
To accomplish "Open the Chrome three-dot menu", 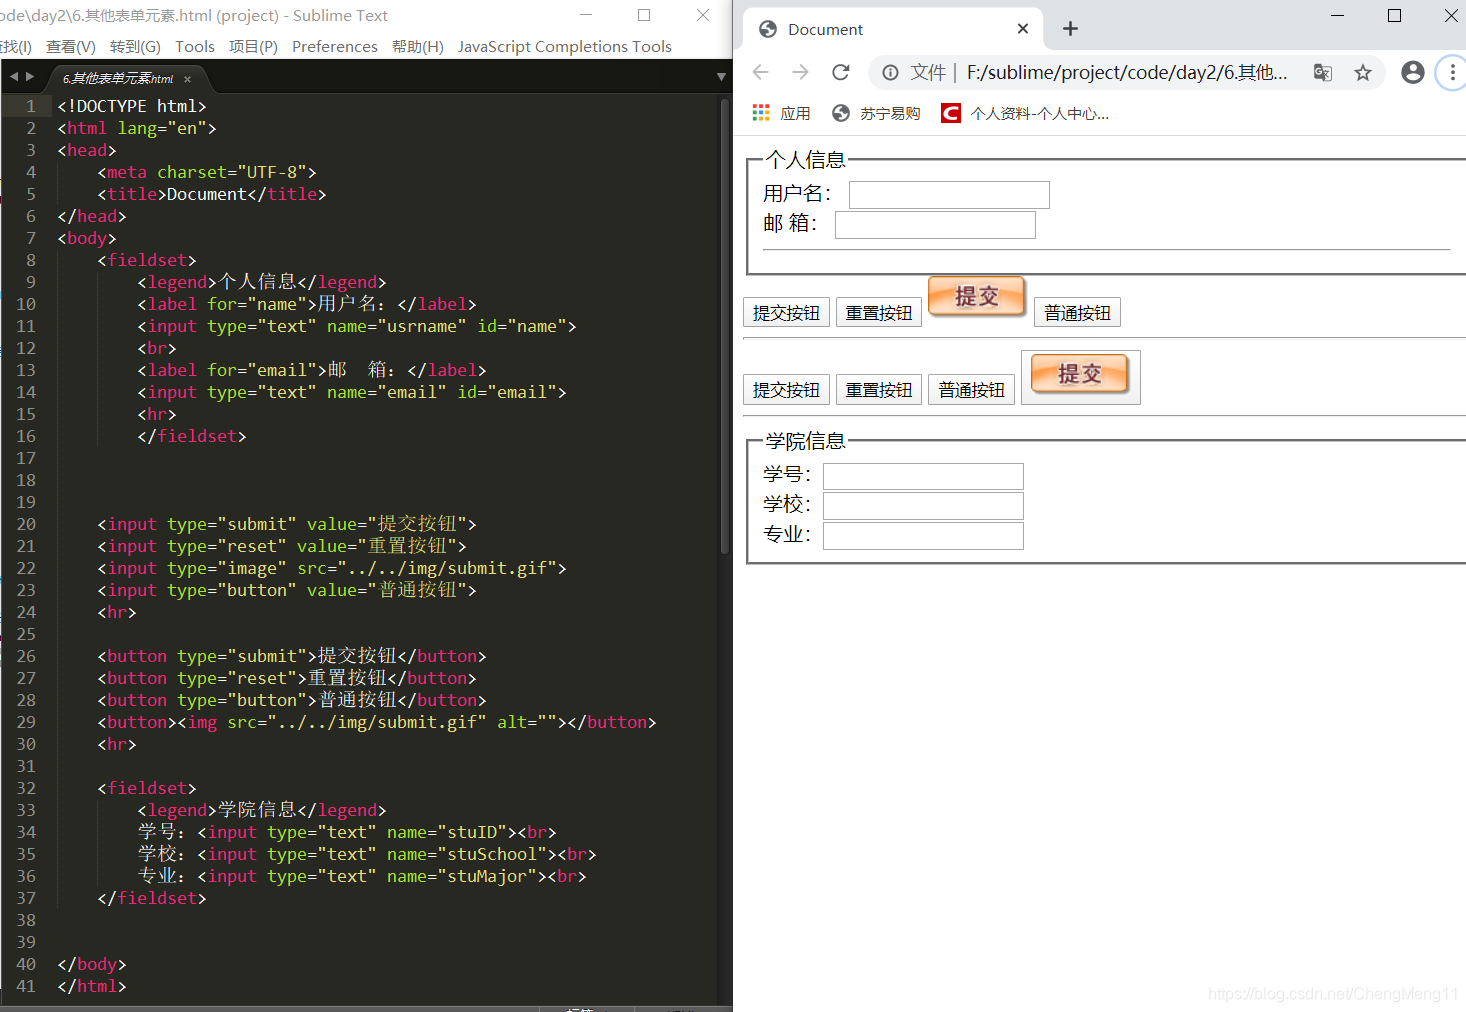I will point(1452,72).
